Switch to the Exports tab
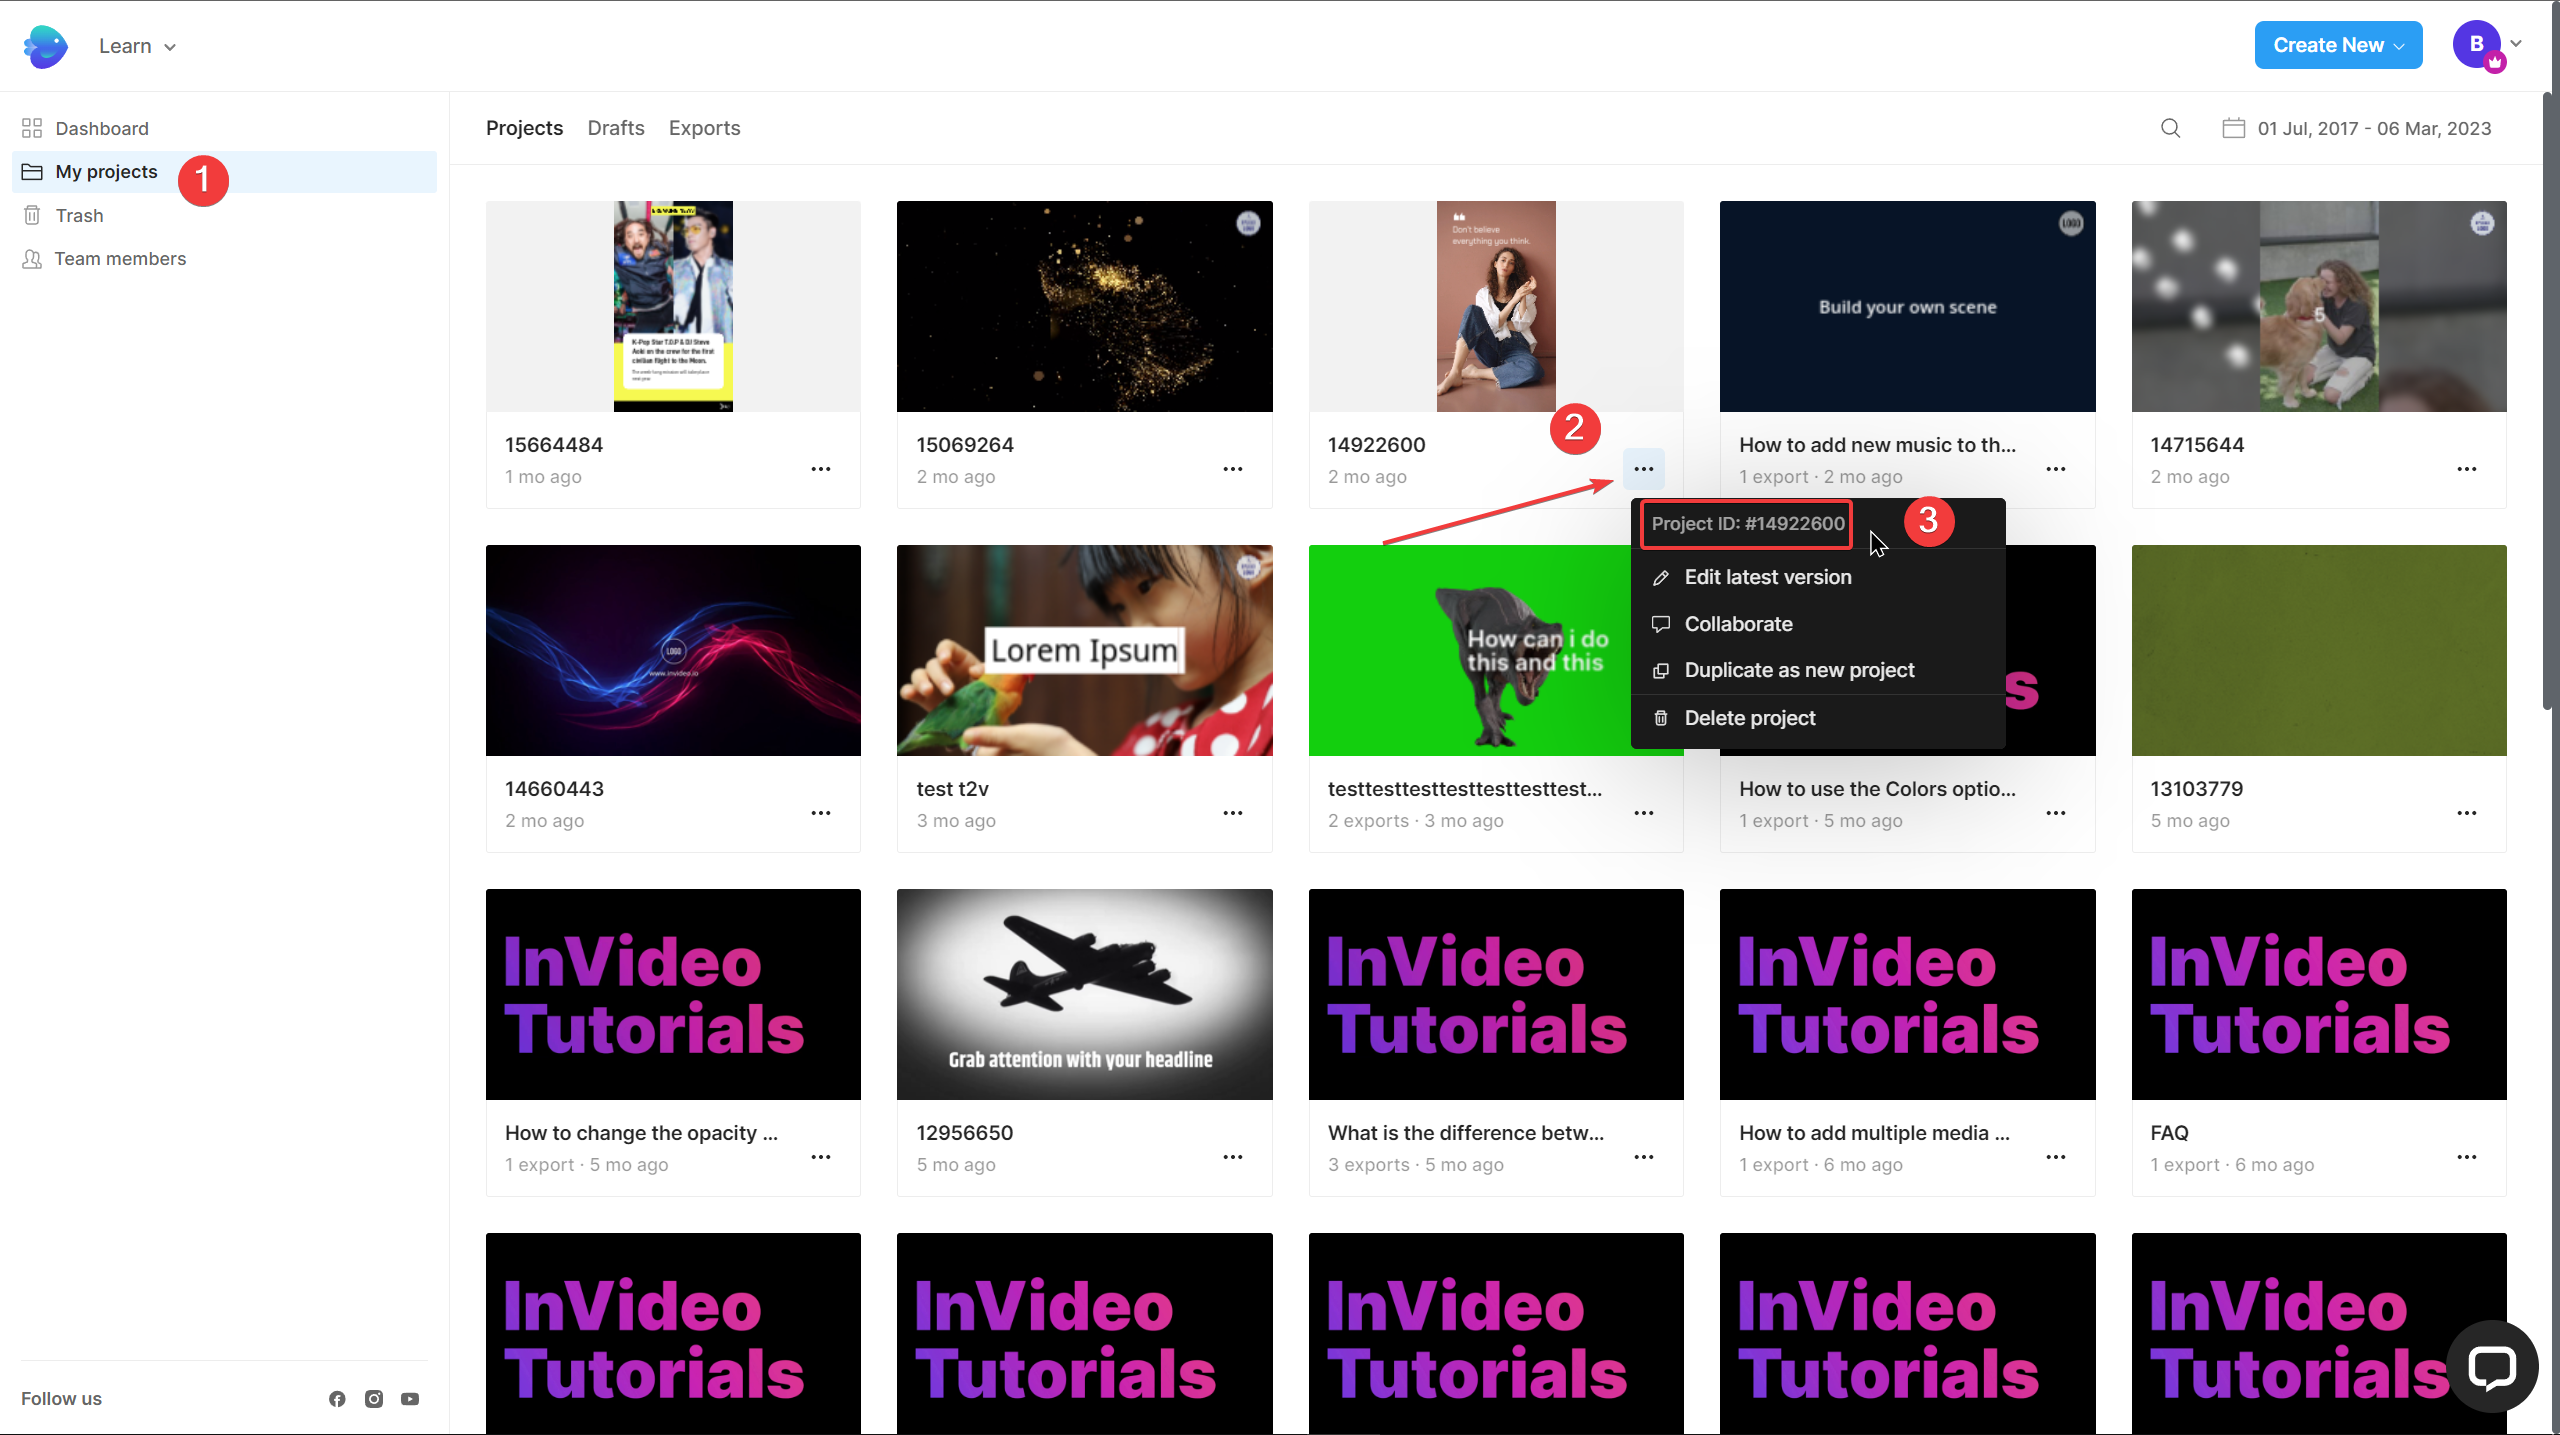2560x1435 pixels. click(x=705, y=128)
